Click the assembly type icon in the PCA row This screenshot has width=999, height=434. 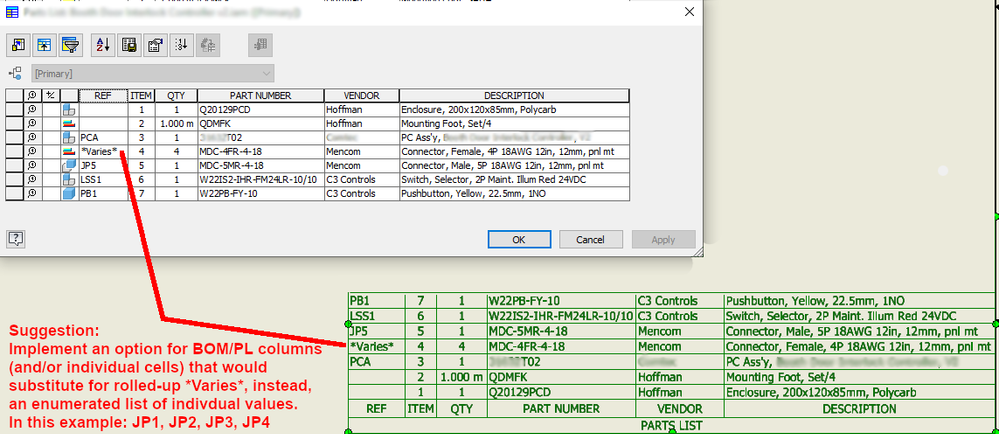click(x=69, y=138)
